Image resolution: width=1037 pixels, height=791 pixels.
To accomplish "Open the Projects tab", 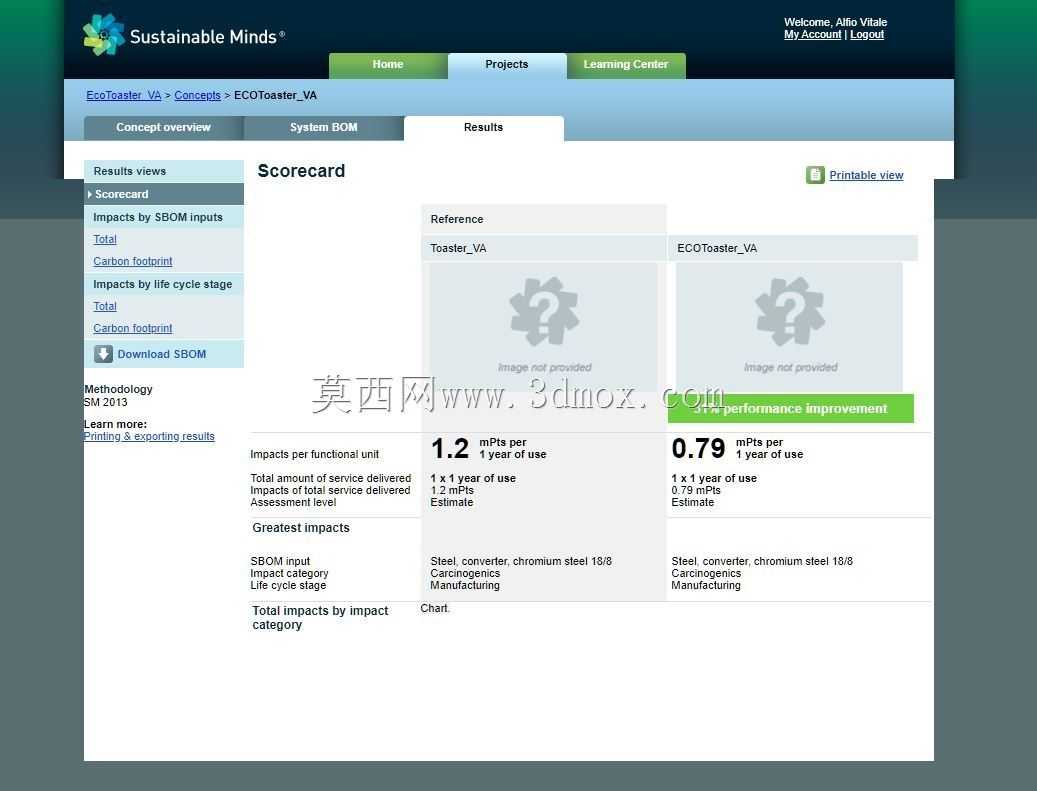I will point(507,65).
